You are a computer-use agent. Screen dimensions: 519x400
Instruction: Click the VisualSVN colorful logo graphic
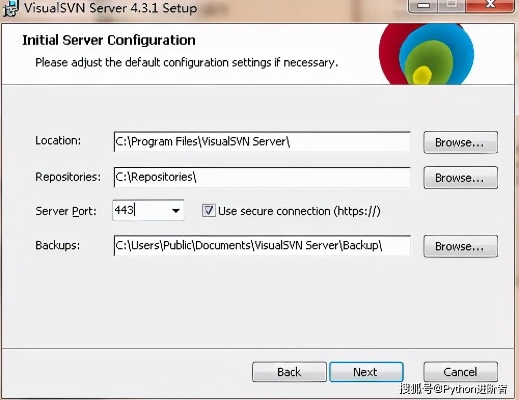coord(426,54)
